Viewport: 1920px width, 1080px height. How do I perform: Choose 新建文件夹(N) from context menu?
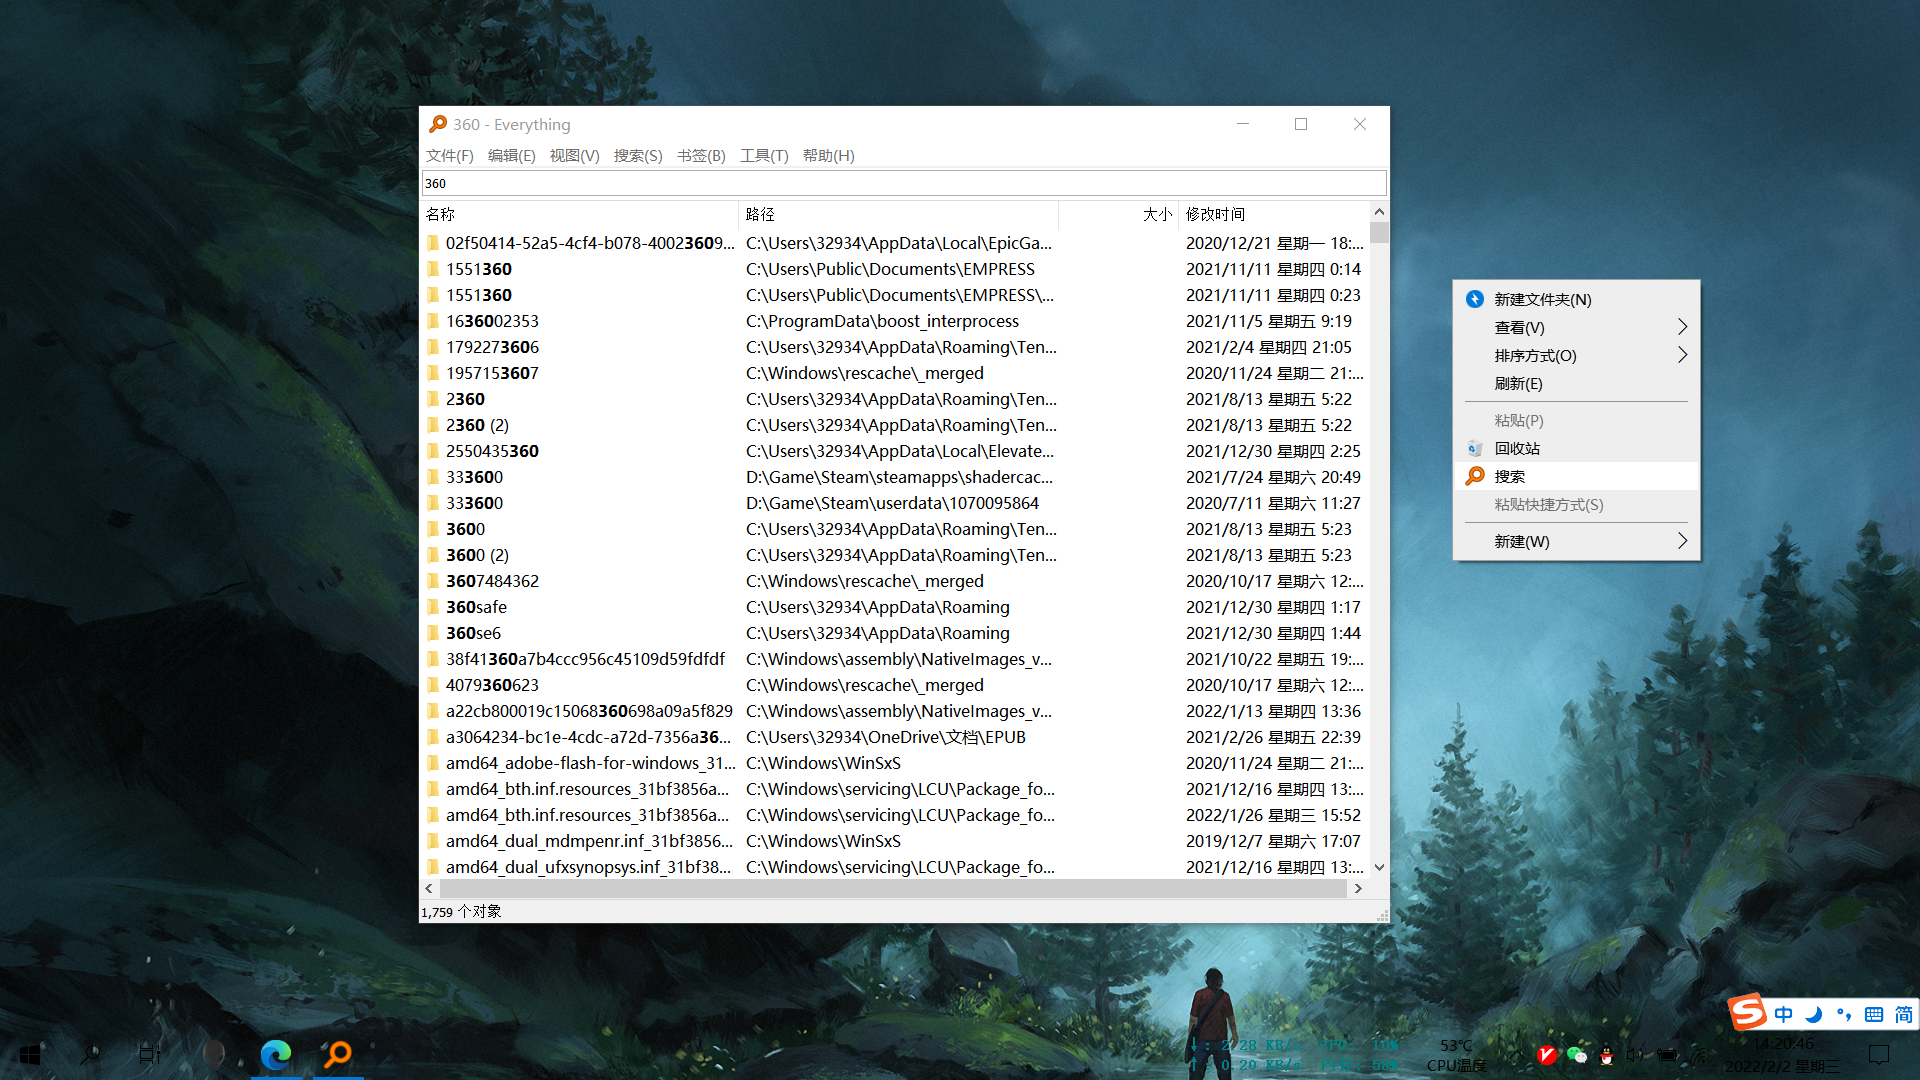point(1542,299)
